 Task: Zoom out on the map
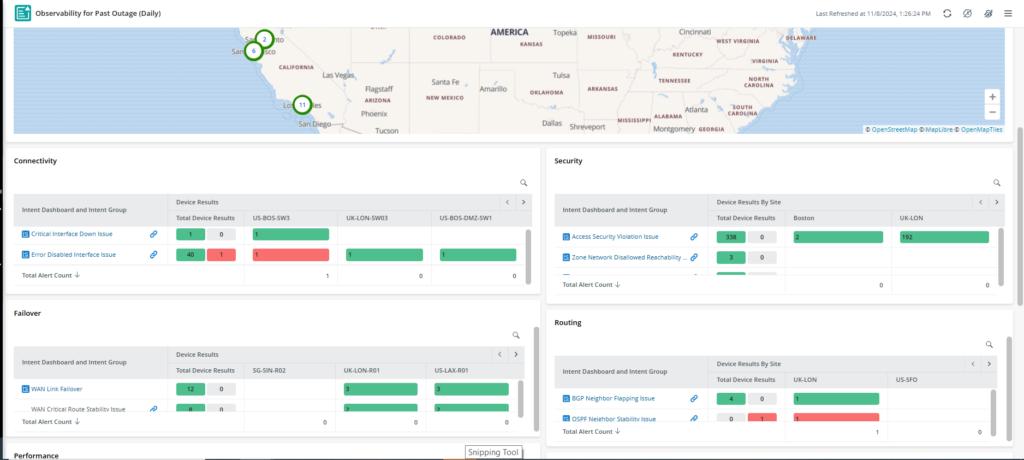992,113
